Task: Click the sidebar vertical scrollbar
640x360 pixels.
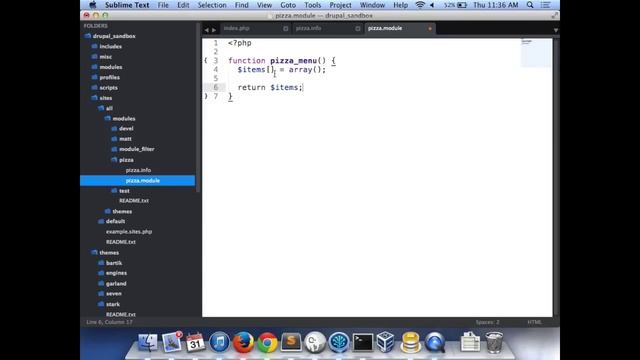Action: click(198, 107)
